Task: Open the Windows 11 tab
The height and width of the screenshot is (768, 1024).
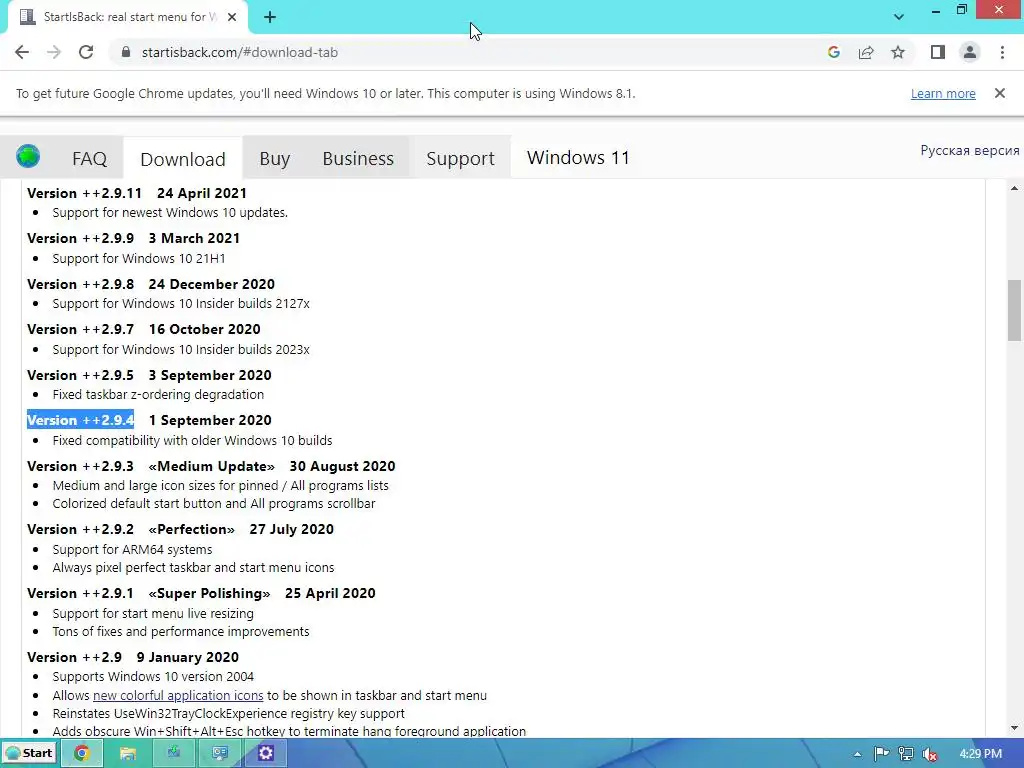Action: click(578, 158)
